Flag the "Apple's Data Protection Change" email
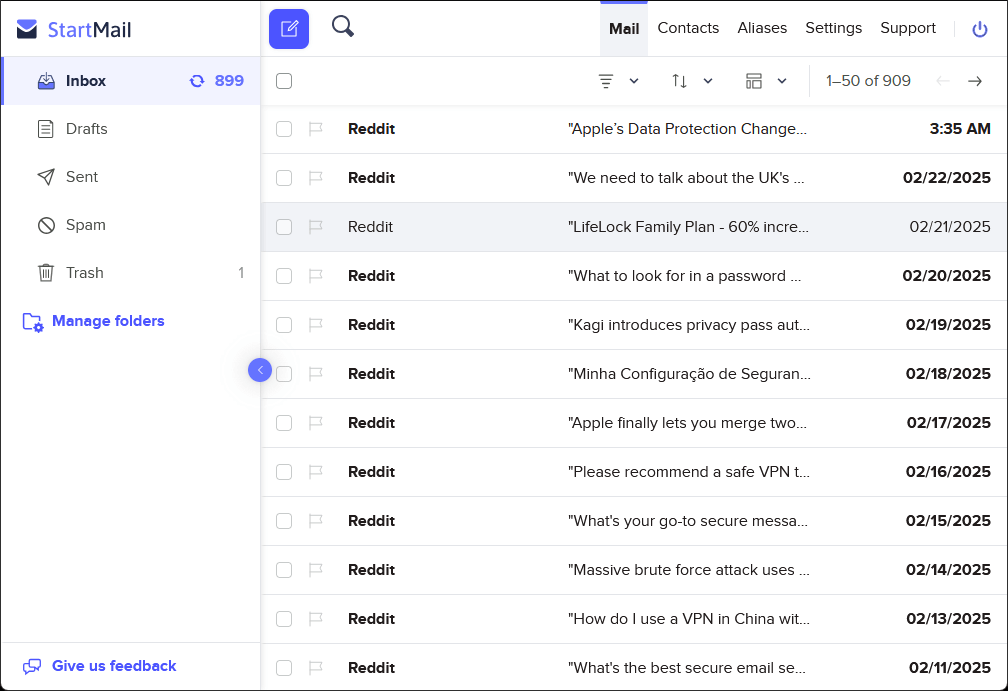1008x691 pixels. (316, 129)
